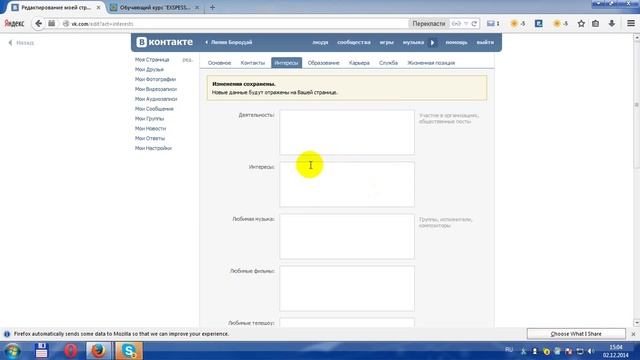Image resolution: width=640 pixels, height=360 pixels.
Task: Click the Firefox taskbar icon
Action: click(98, 351)
